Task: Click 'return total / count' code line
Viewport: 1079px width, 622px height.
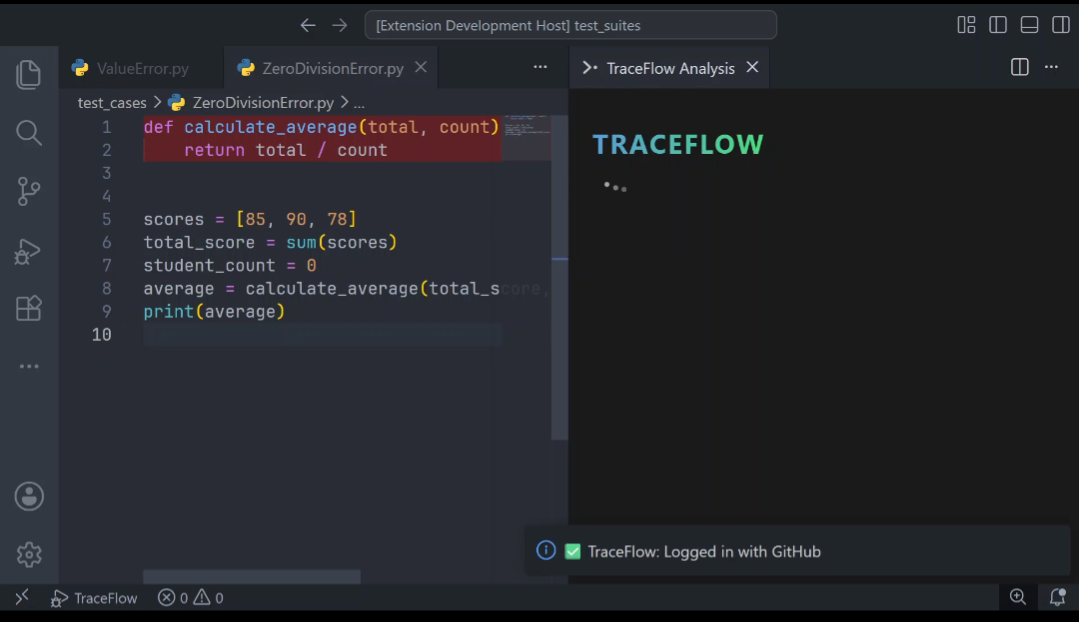Action: pyautogui.click(x=286, y=150)
